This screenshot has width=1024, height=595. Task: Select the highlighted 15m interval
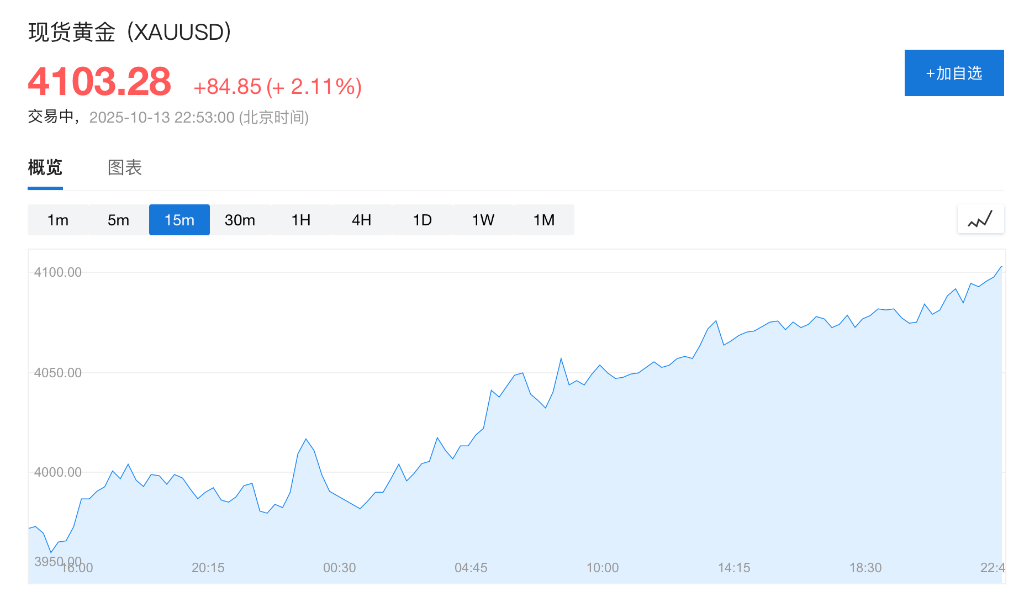[x=179, y=220]
